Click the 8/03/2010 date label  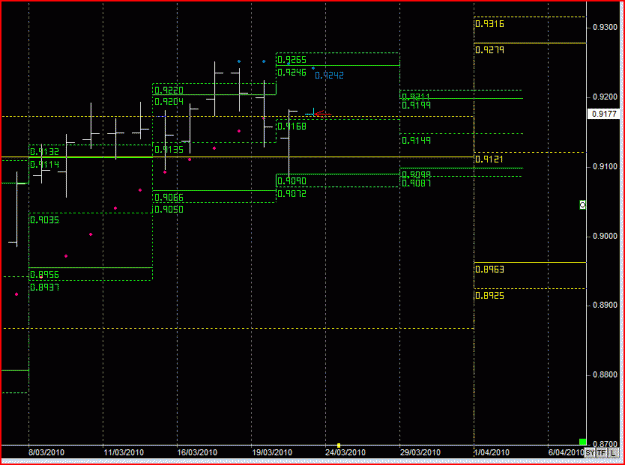point(47,453)
